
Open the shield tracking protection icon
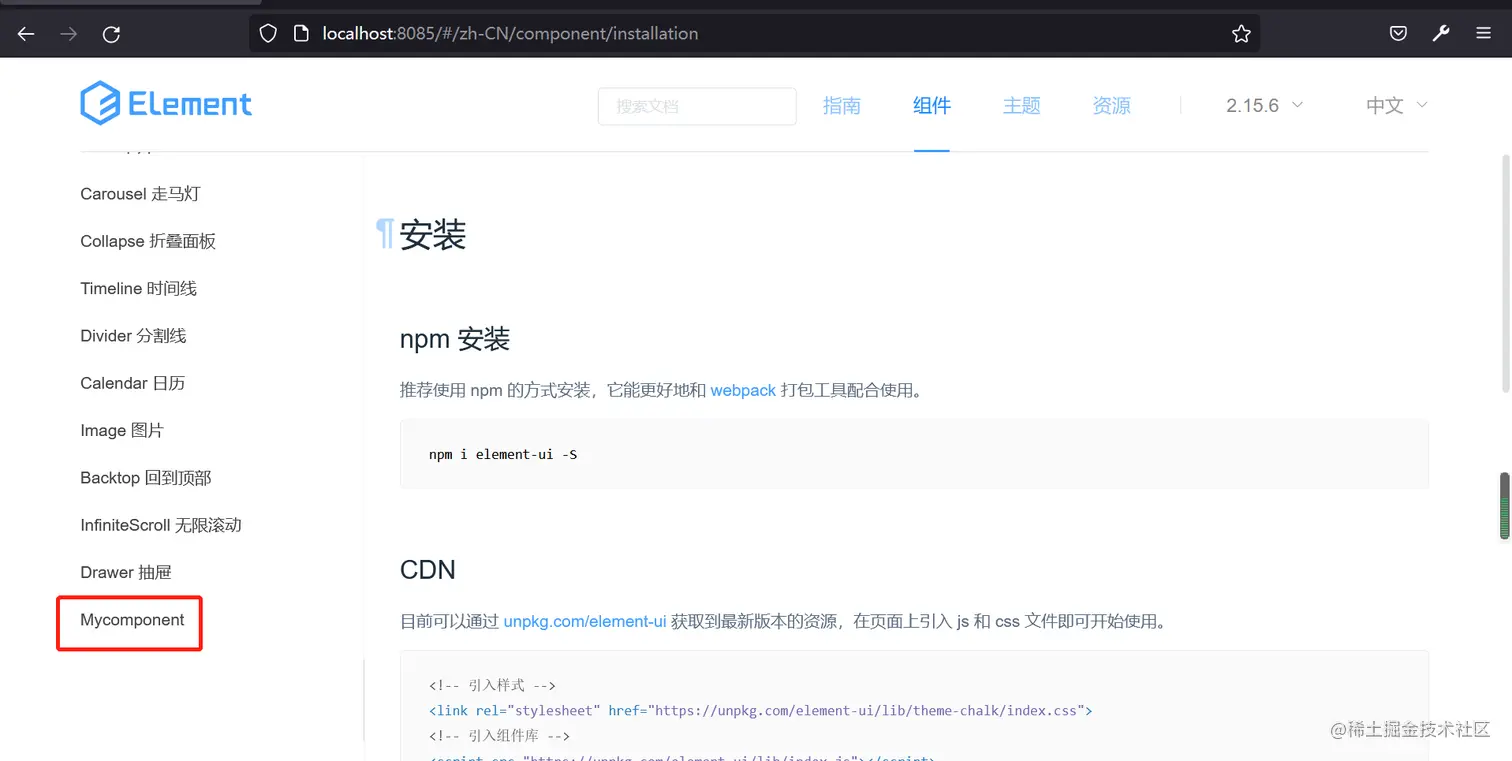click(x=268, y=34)
